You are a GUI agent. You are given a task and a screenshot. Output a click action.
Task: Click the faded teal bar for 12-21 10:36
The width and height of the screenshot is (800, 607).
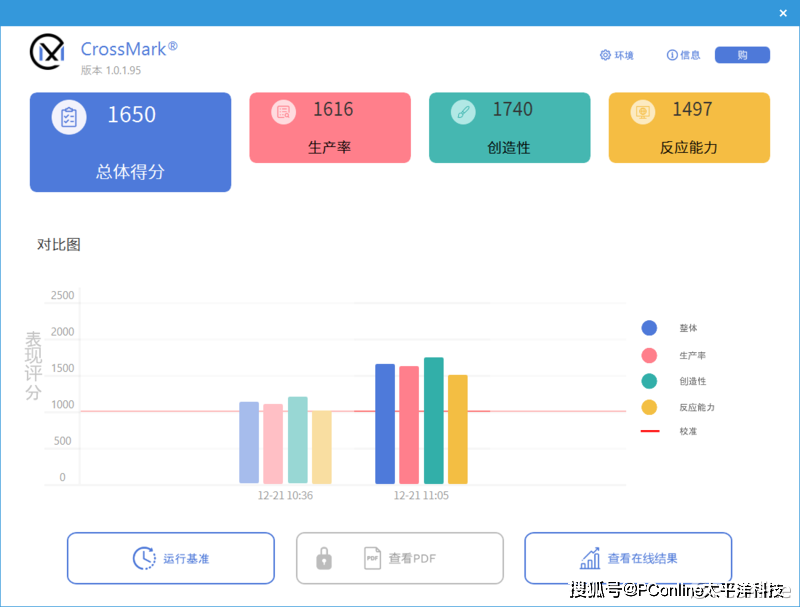[x=297, y=440]
